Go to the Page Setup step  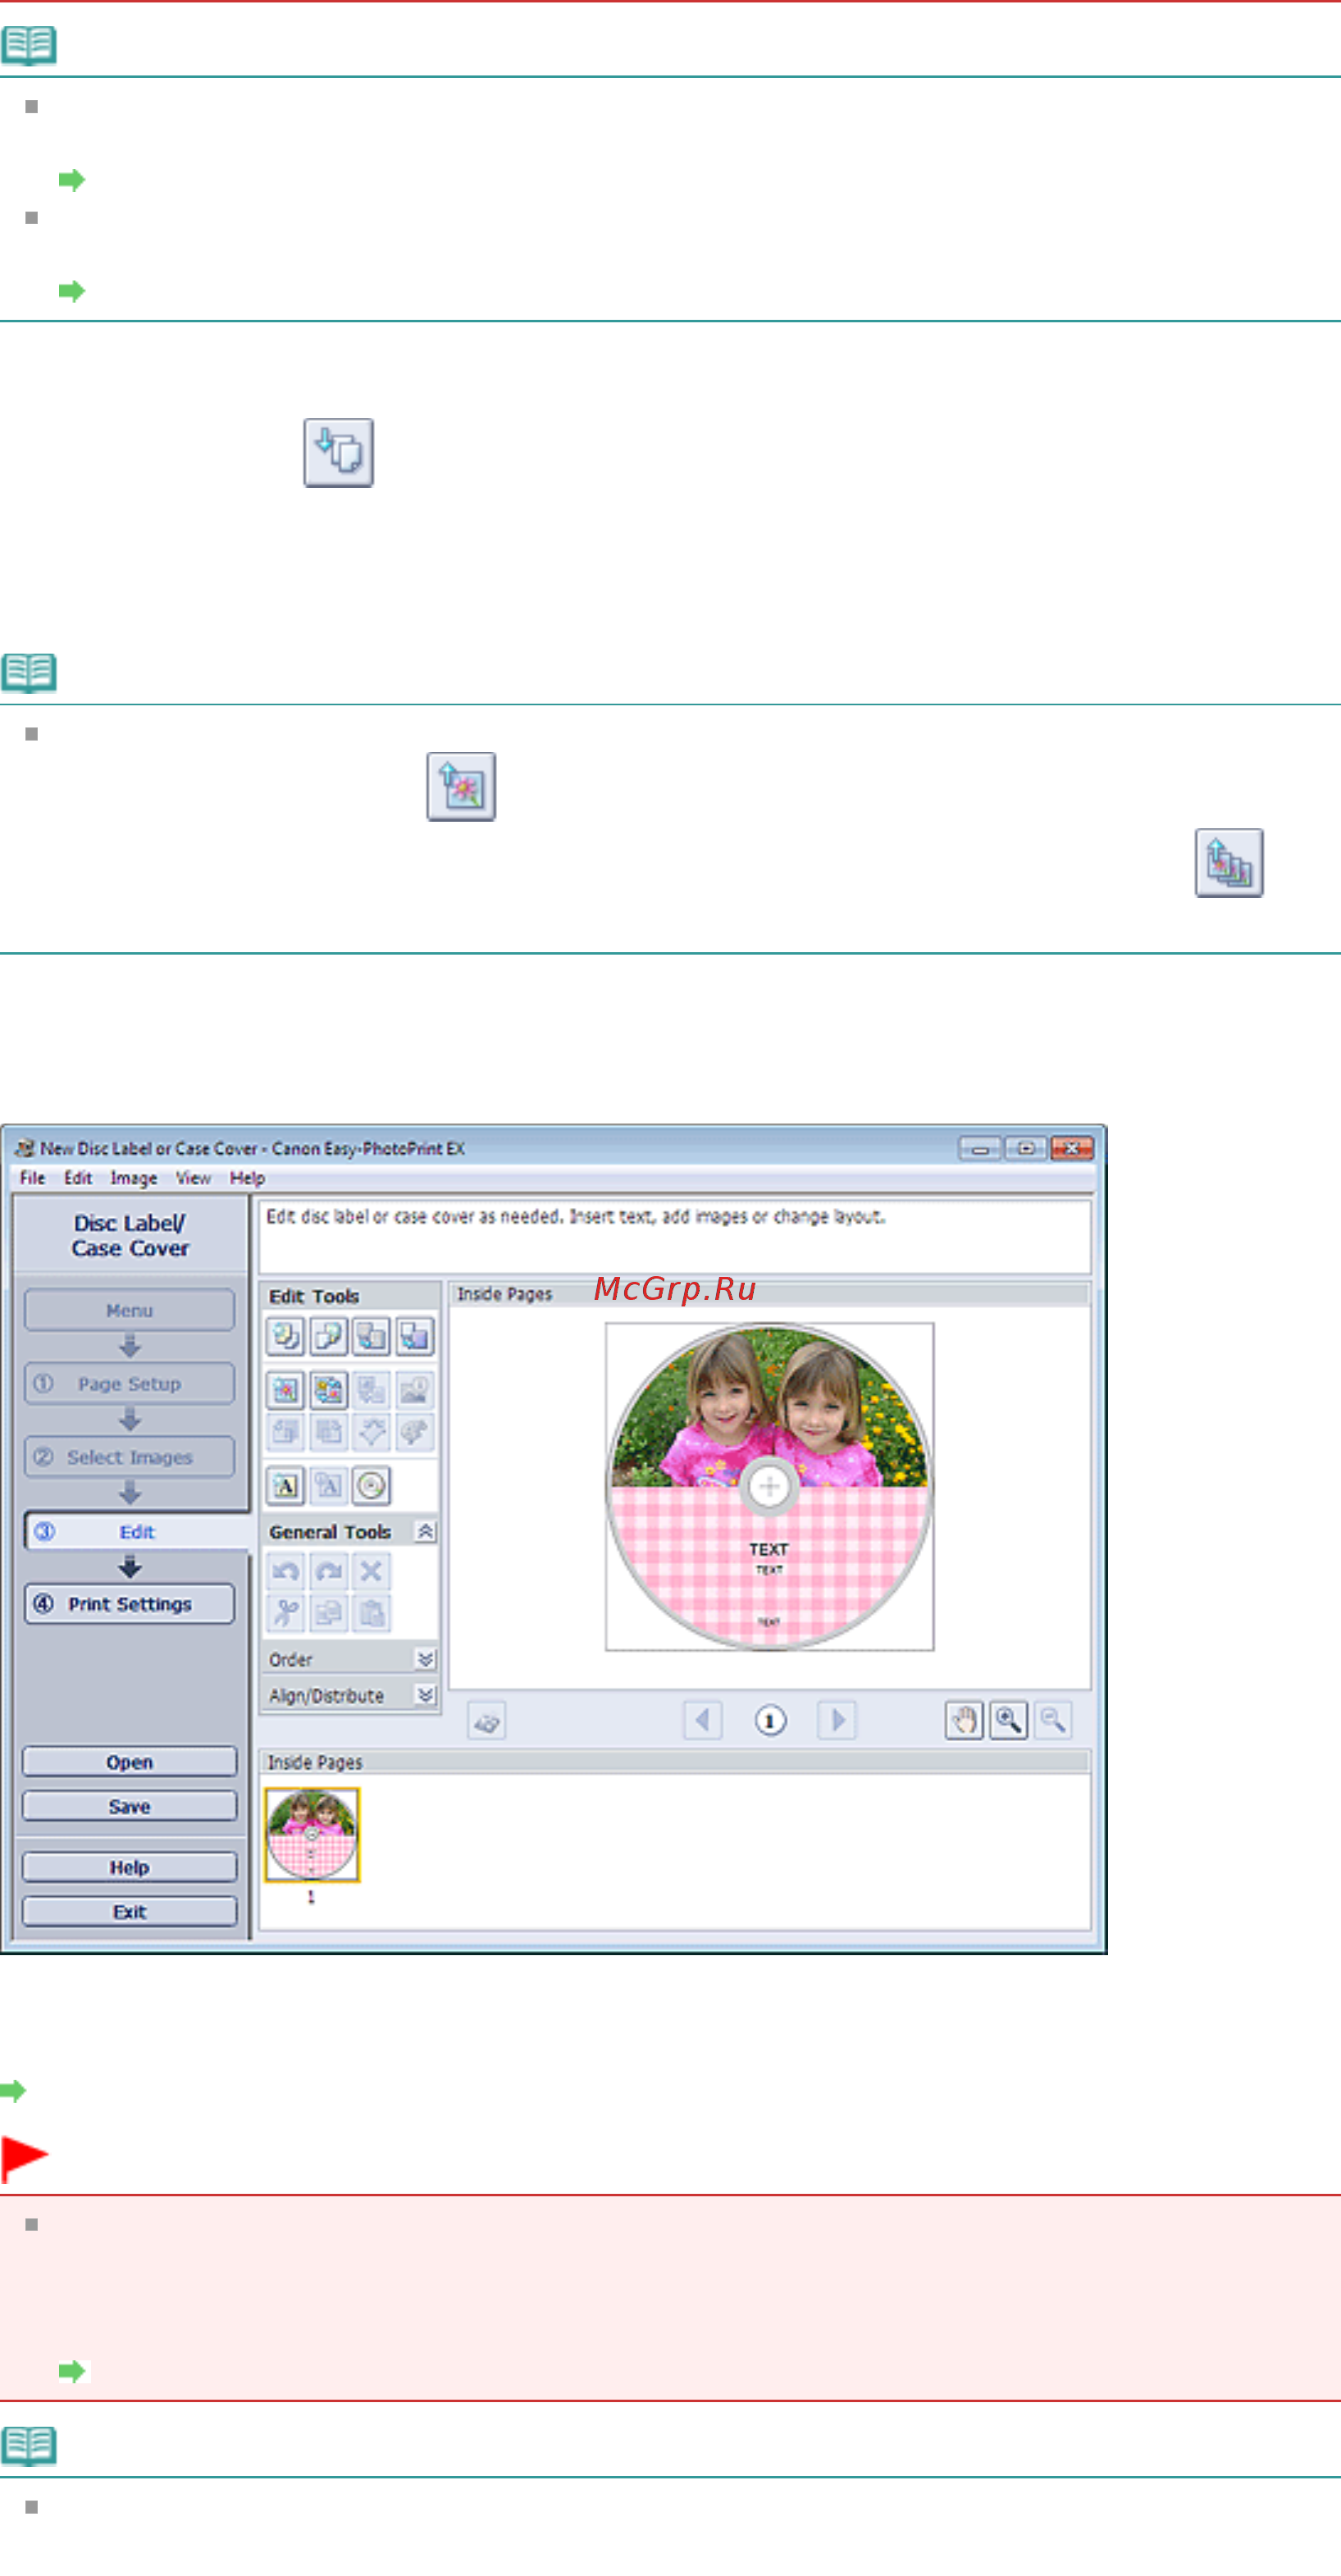[x=129, y=1384]
